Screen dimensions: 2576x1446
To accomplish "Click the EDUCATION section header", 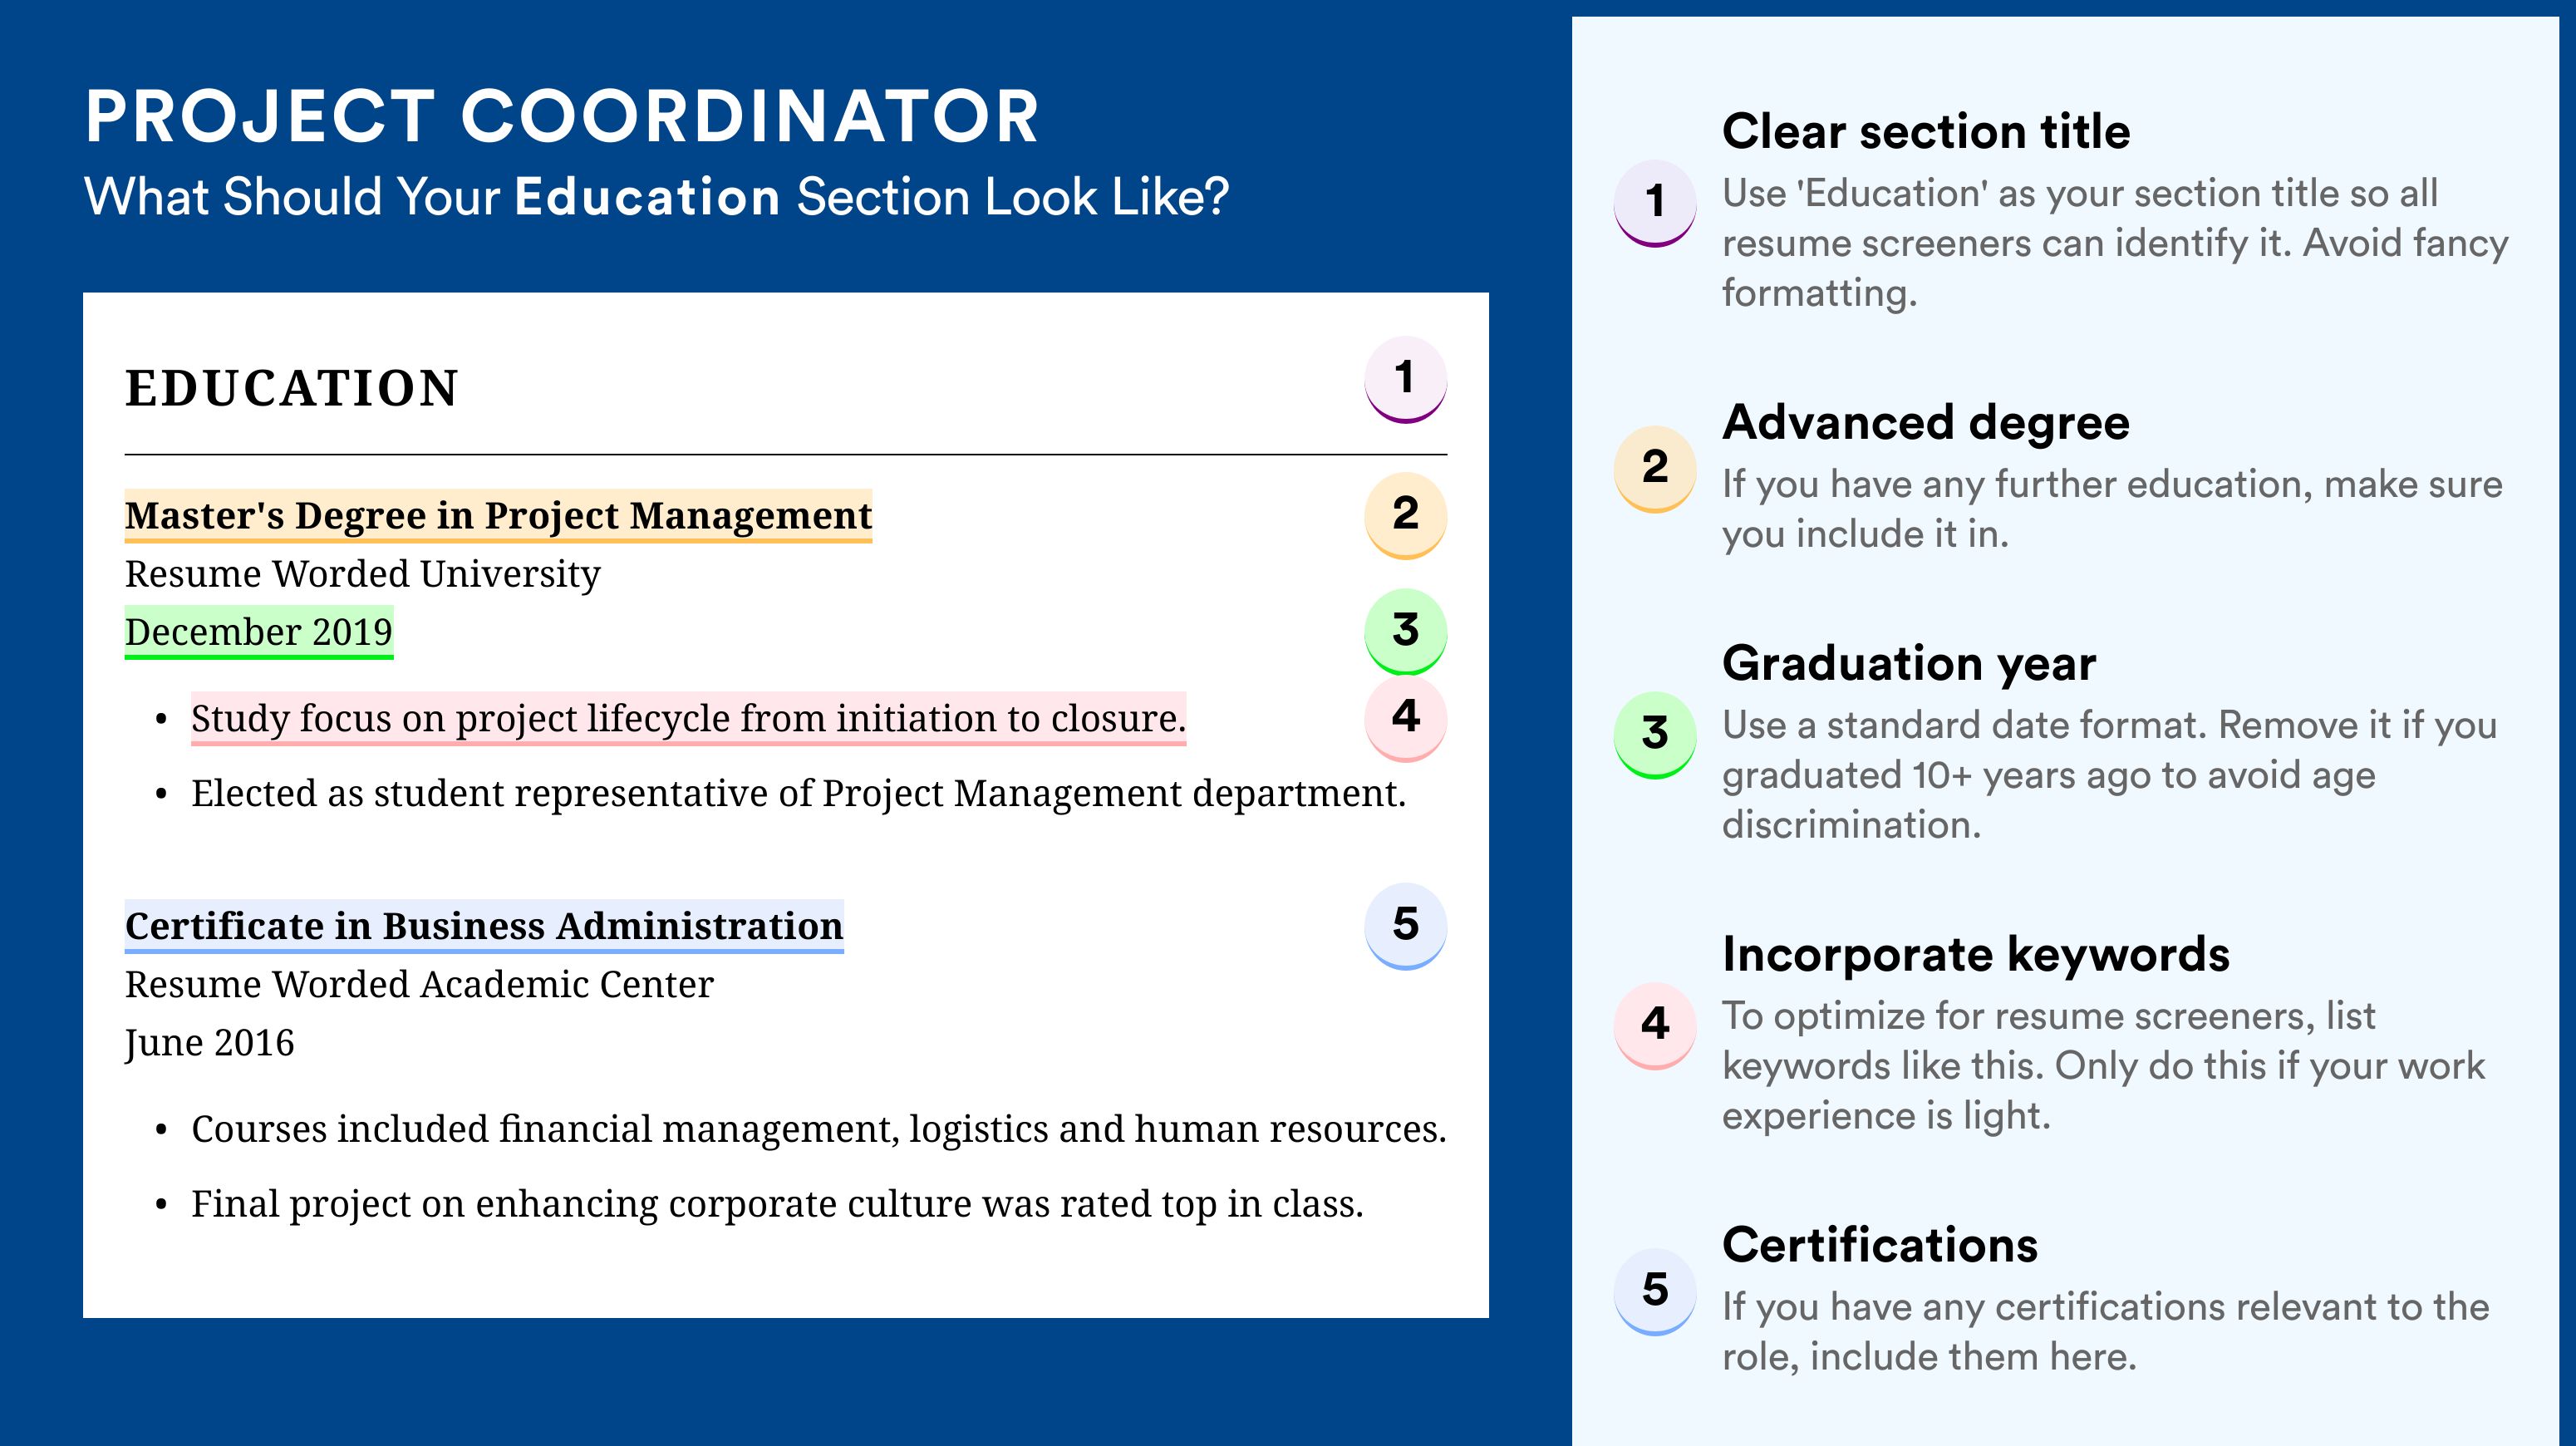I will pyautogui.click(x=291, y=388).
